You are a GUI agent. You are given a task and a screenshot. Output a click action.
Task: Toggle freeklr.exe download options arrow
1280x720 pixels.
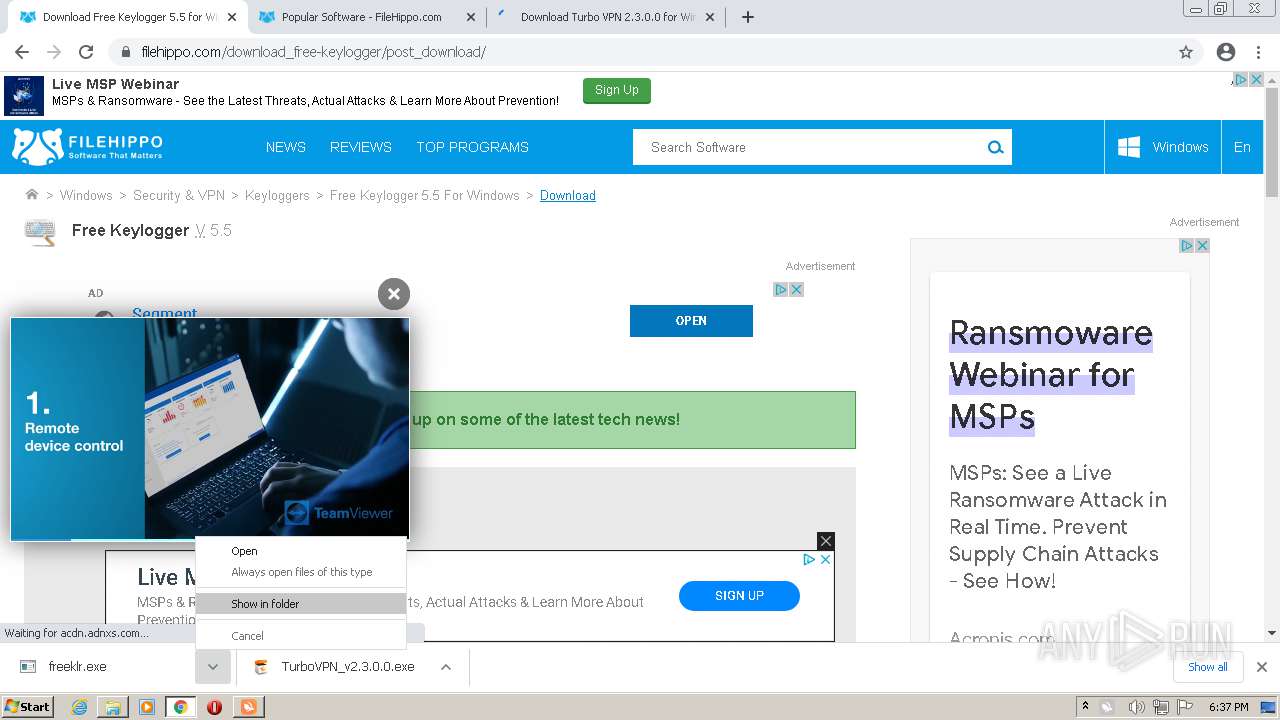click(213, 667)
